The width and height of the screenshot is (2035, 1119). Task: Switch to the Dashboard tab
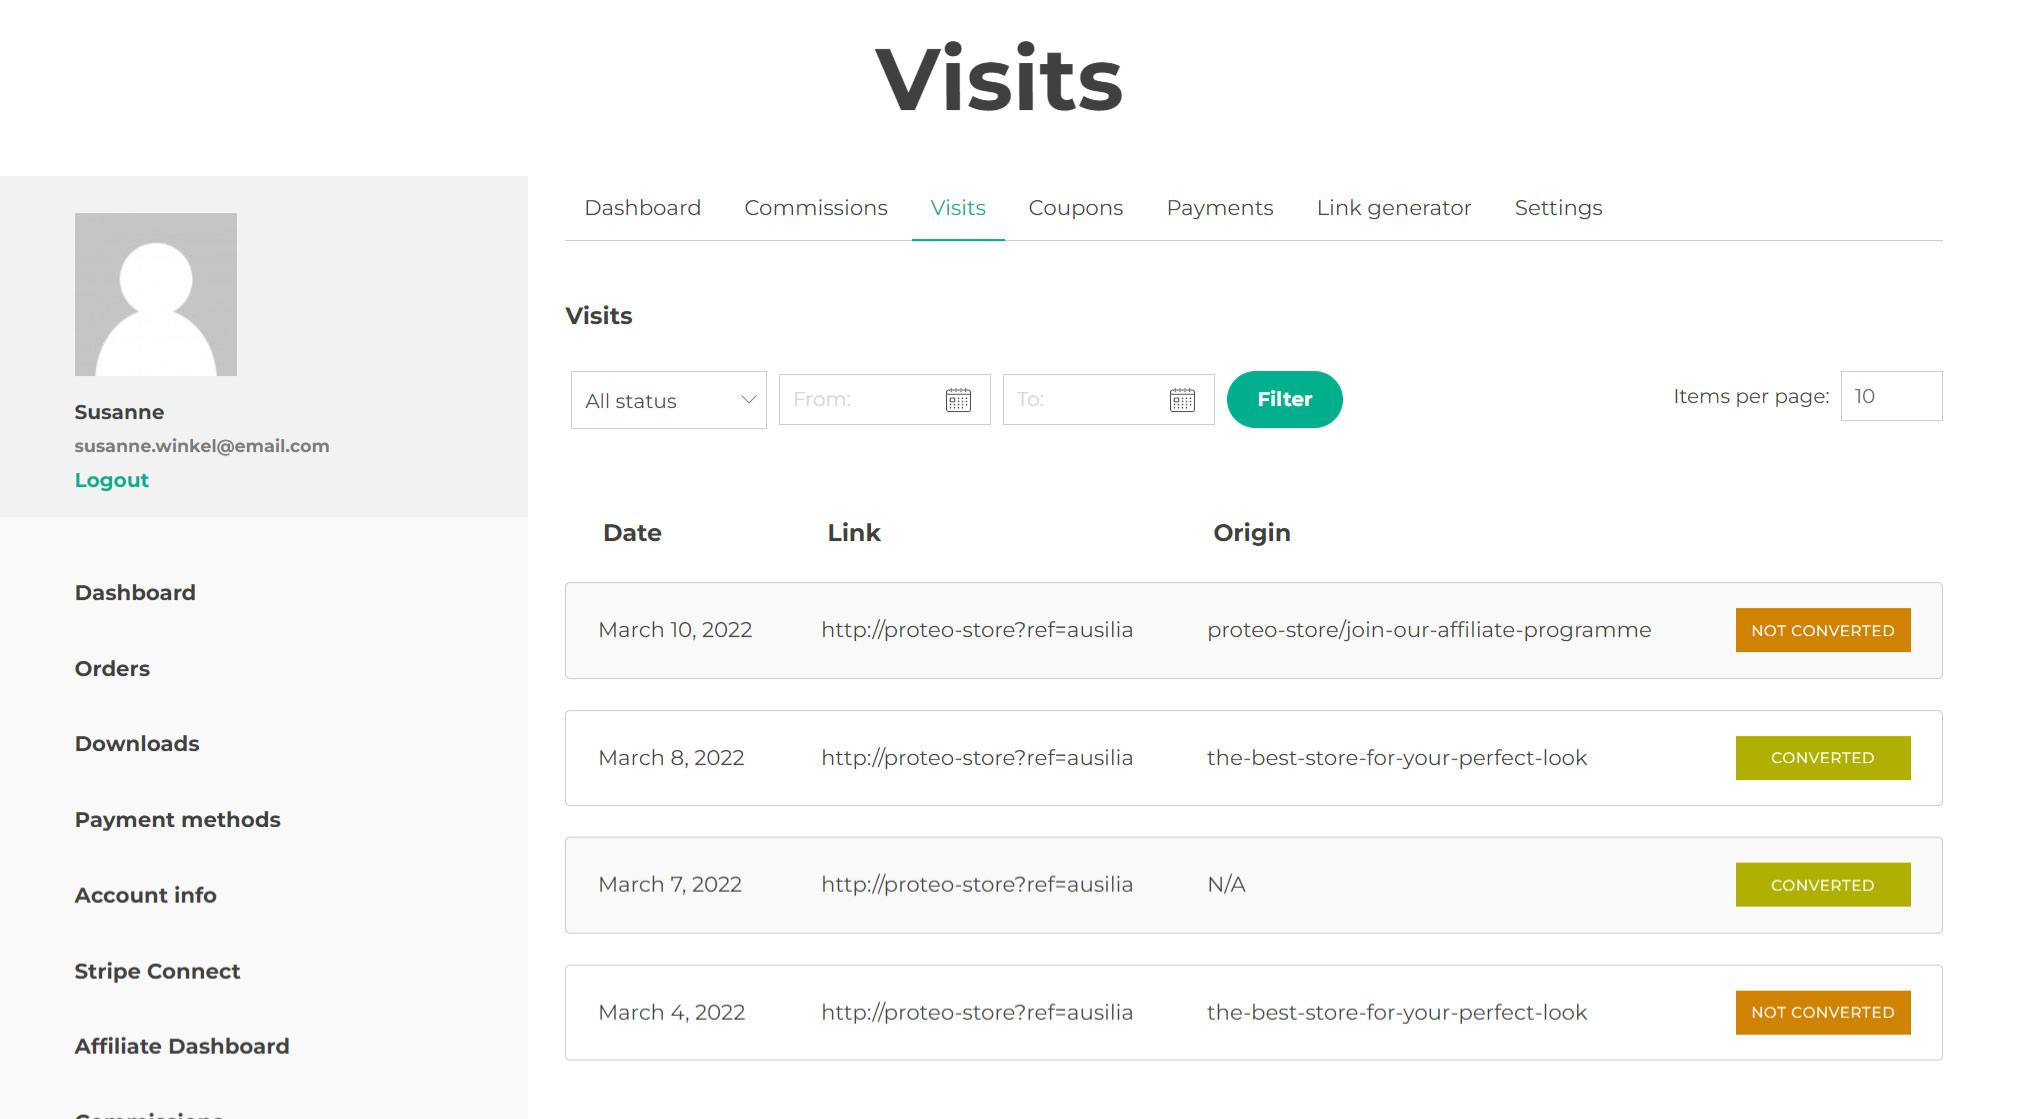point(642,208)
